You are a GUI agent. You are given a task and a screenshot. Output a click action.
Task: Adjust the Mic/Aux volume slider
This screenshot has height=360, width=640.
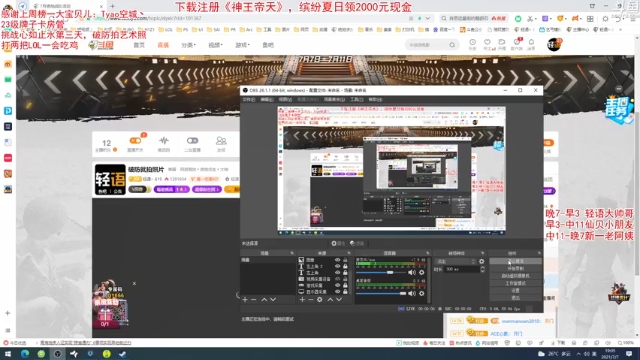[381, 272]
